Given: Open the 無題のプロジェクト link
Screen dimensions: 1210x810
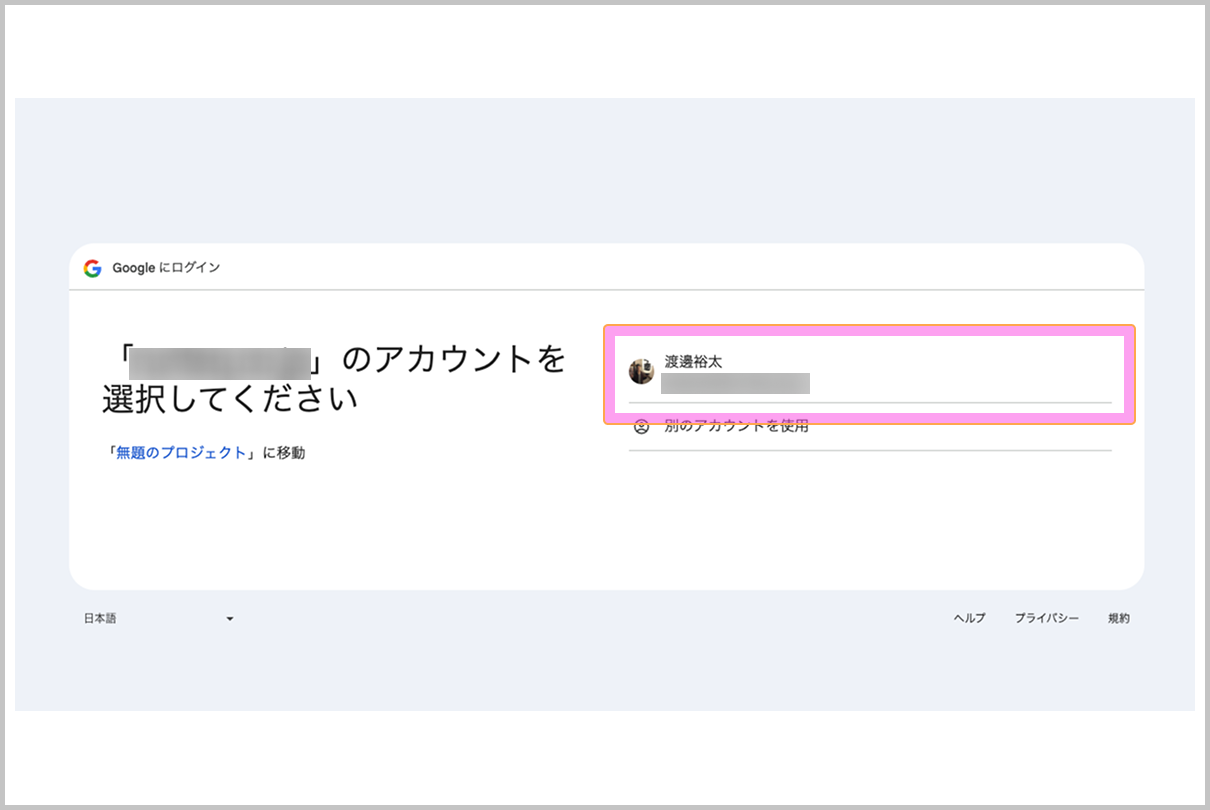Looking at the screenshot, I should [181, 453].
